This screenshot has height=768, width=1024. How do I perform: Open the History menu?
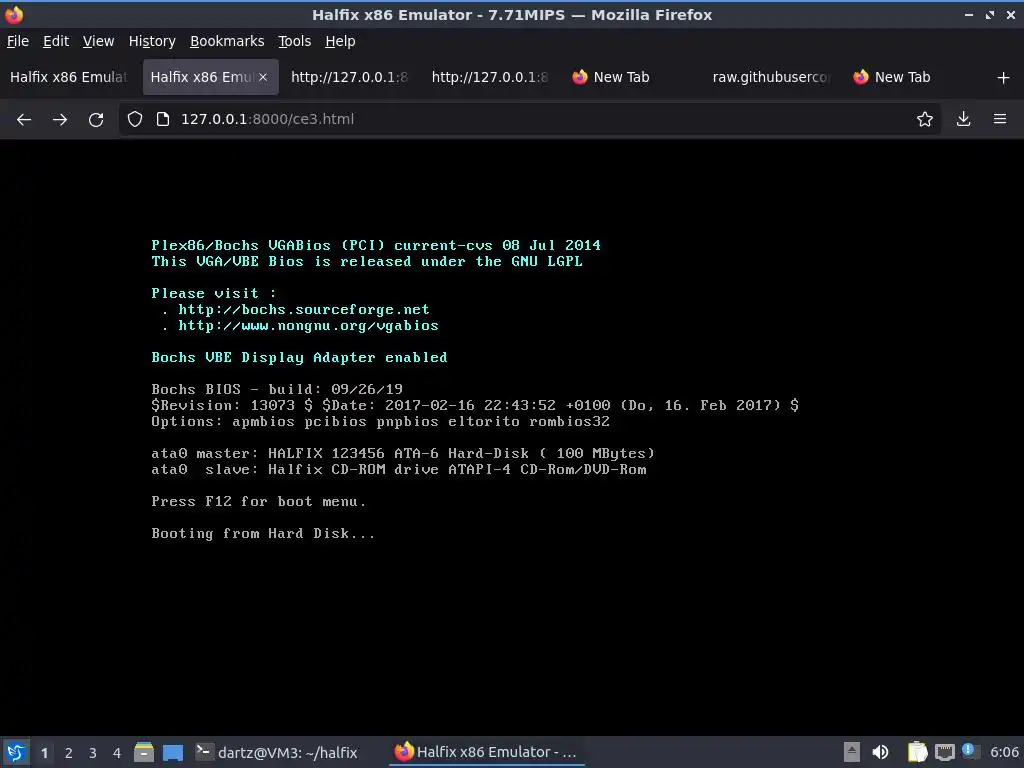pyautogui.click(x=152, y=41)
